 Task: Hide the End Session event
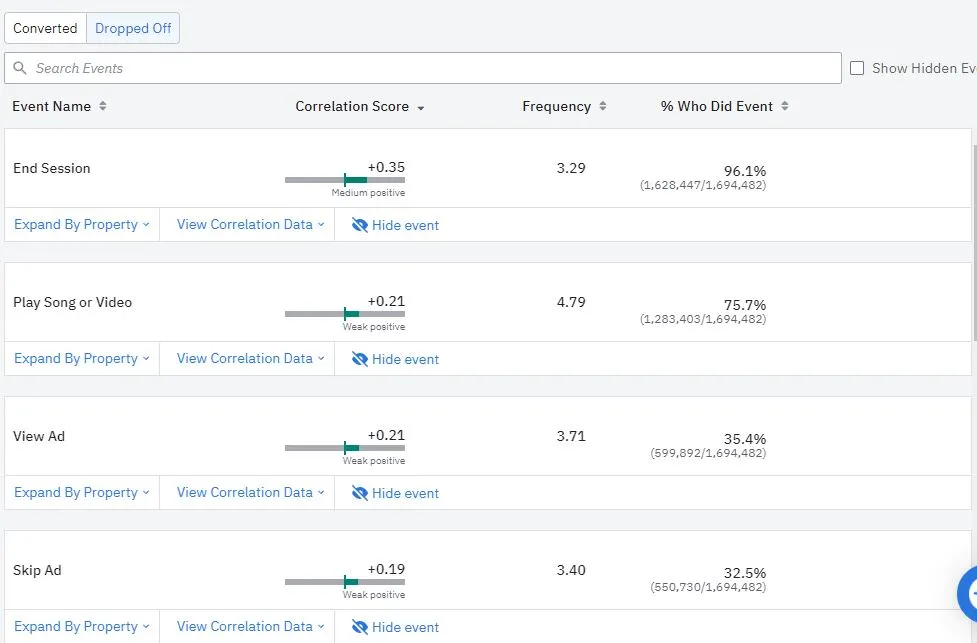[x=395, y=225]
